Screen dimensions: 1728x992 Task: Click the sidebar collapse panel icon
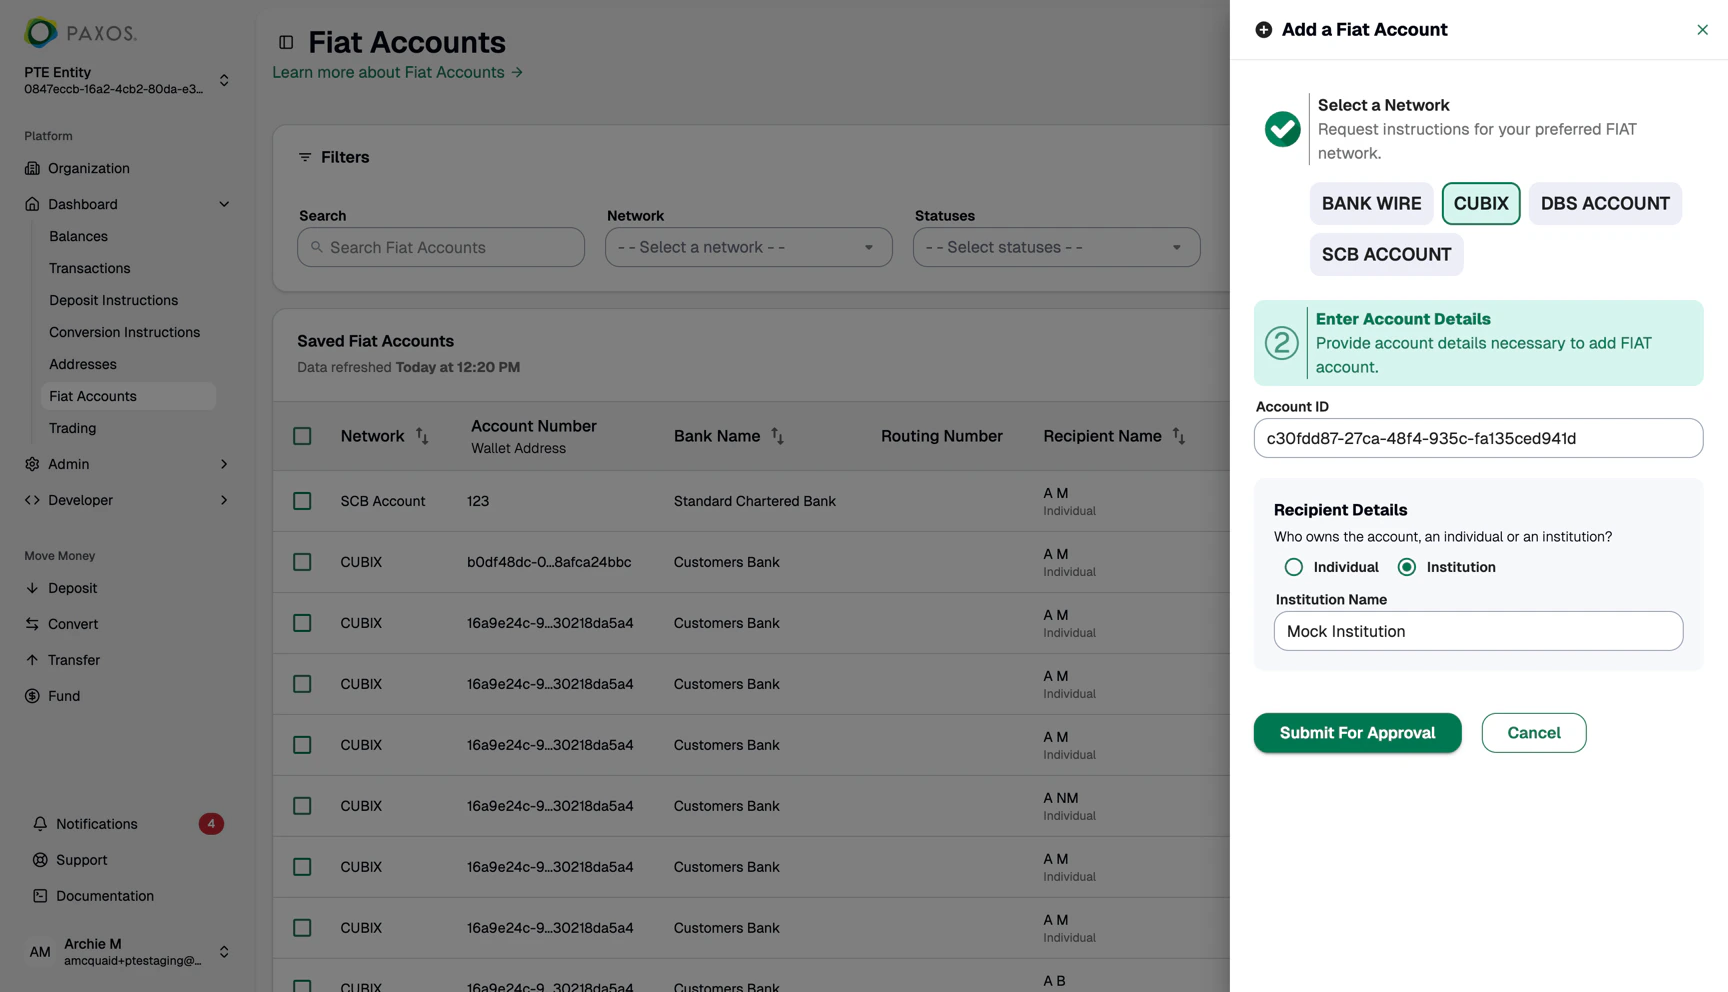tap(286, 42)
